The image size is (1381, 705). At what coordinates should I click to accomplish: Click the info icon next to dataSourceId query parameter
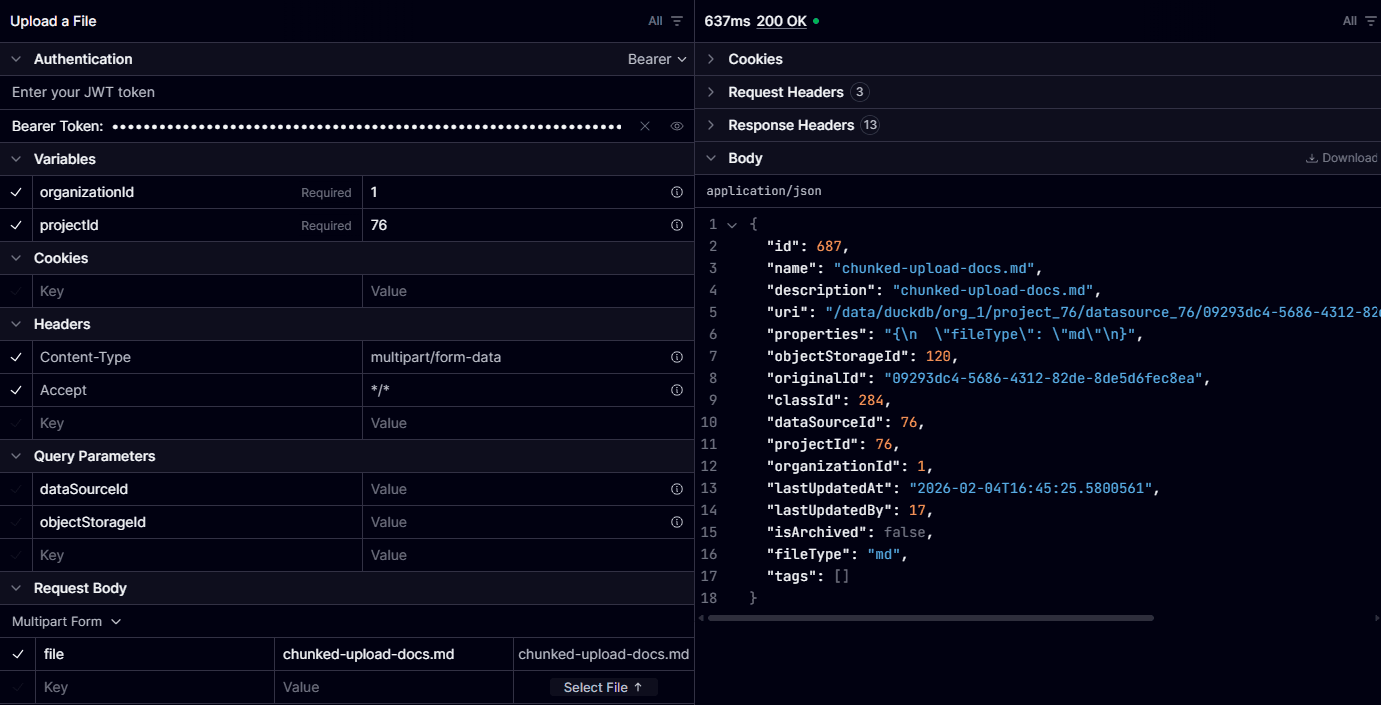[677, 489]
